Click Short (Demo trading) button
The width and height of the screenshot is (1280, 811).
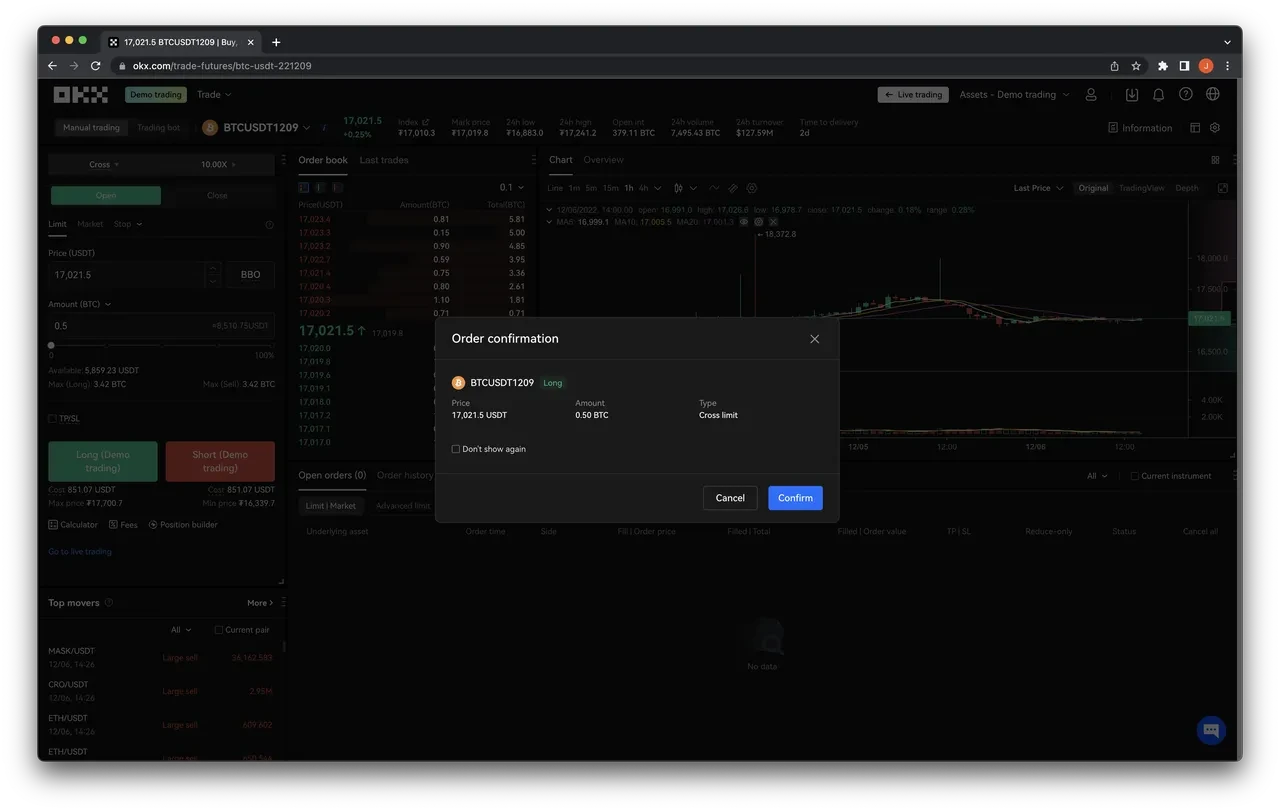[x=220, y=462]
